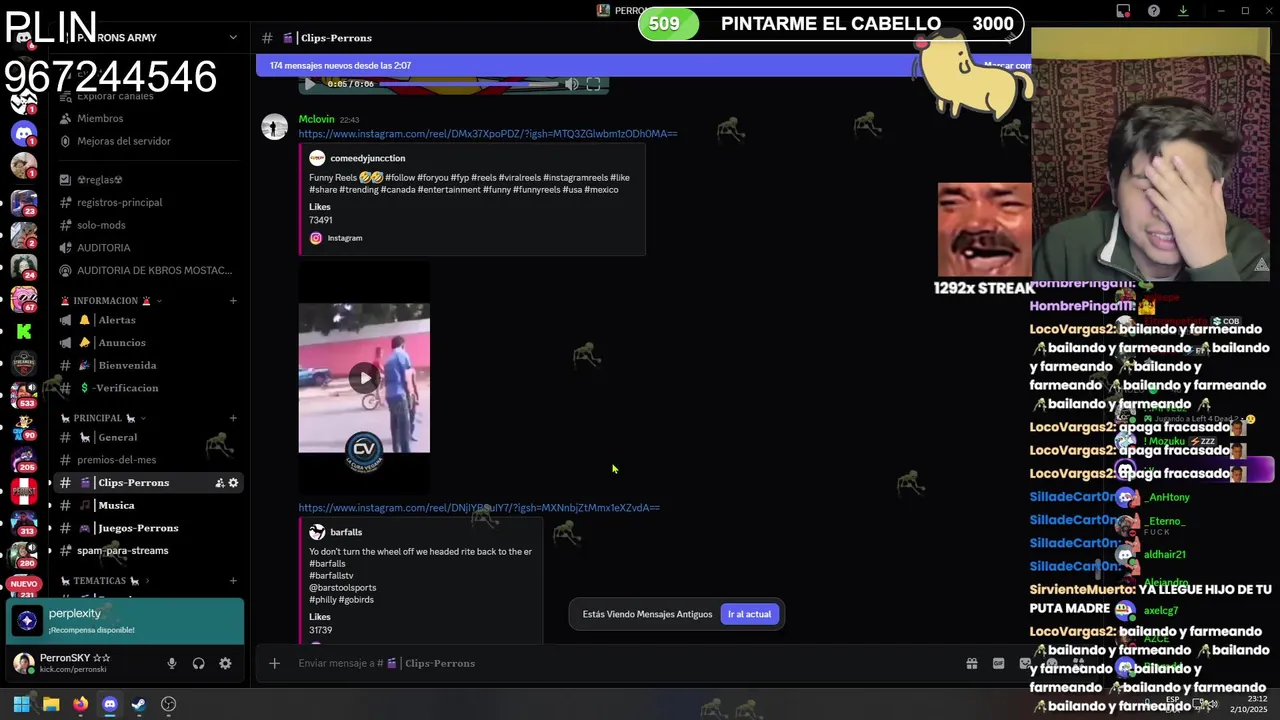Play the paused video at 0:05
The image size is (1280, 720).
pos(309,84)
